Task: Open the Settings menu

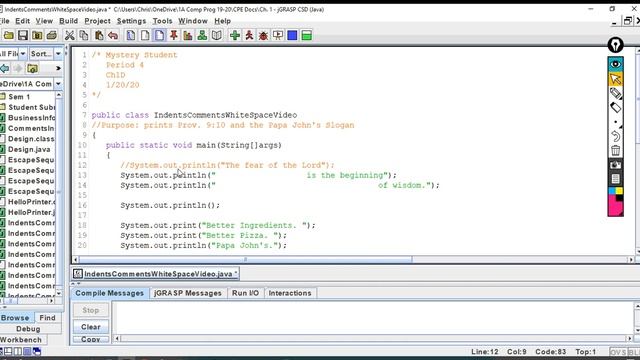Action: click(x=131, y=21)
